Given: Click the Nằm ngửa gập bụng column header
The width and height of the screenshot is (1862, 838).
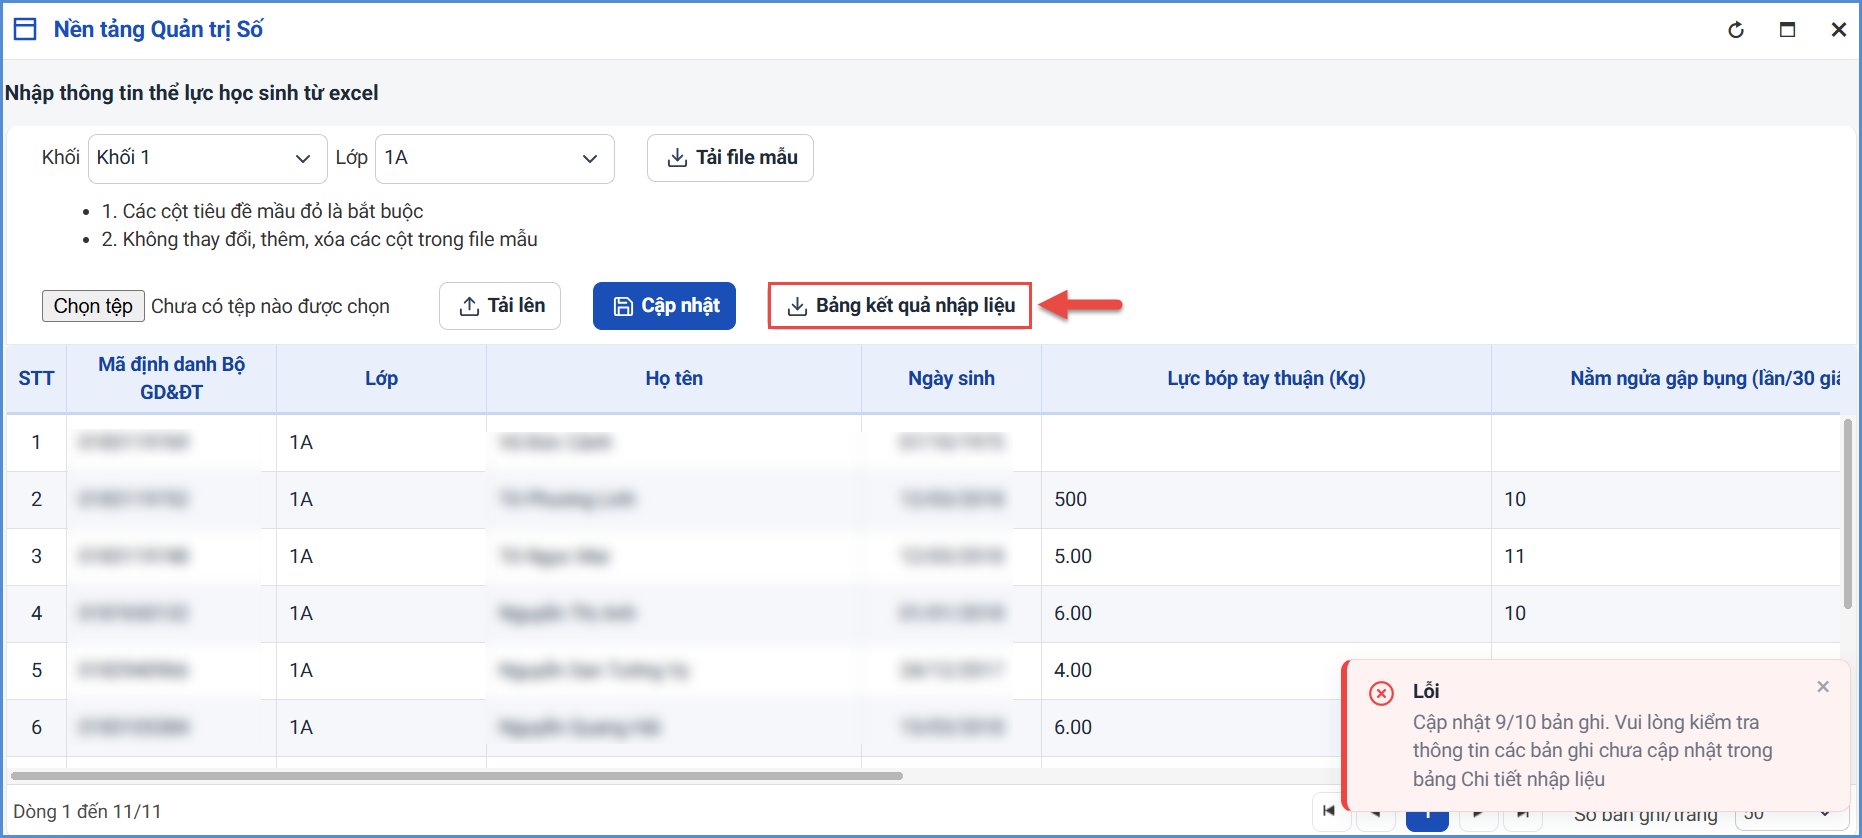Looking at the screenshot, I should pyautogui.click(x=1666, y=378).
